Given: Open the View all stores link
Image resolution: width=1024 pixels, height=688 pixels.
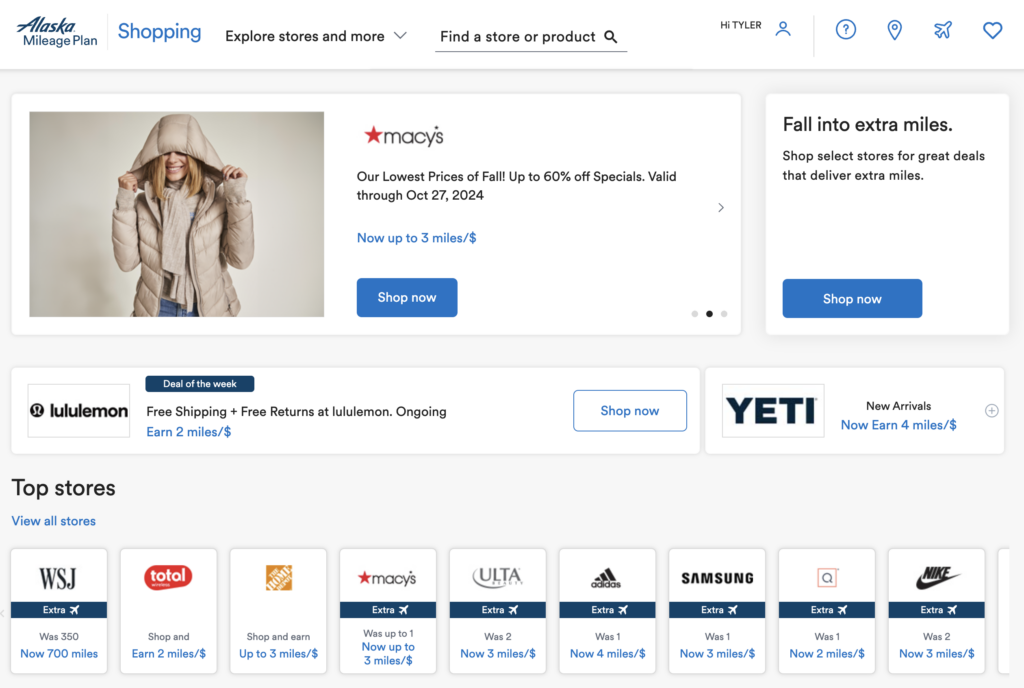Looking at the screenshot, I should click(54, 521).
